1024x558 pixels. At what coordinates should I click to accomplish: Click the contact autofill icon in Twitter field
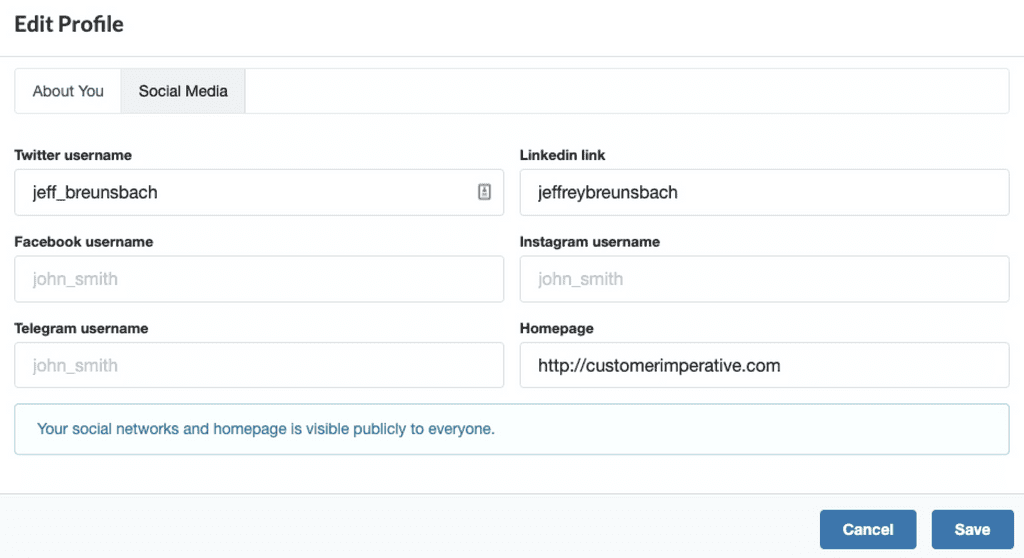484,191
